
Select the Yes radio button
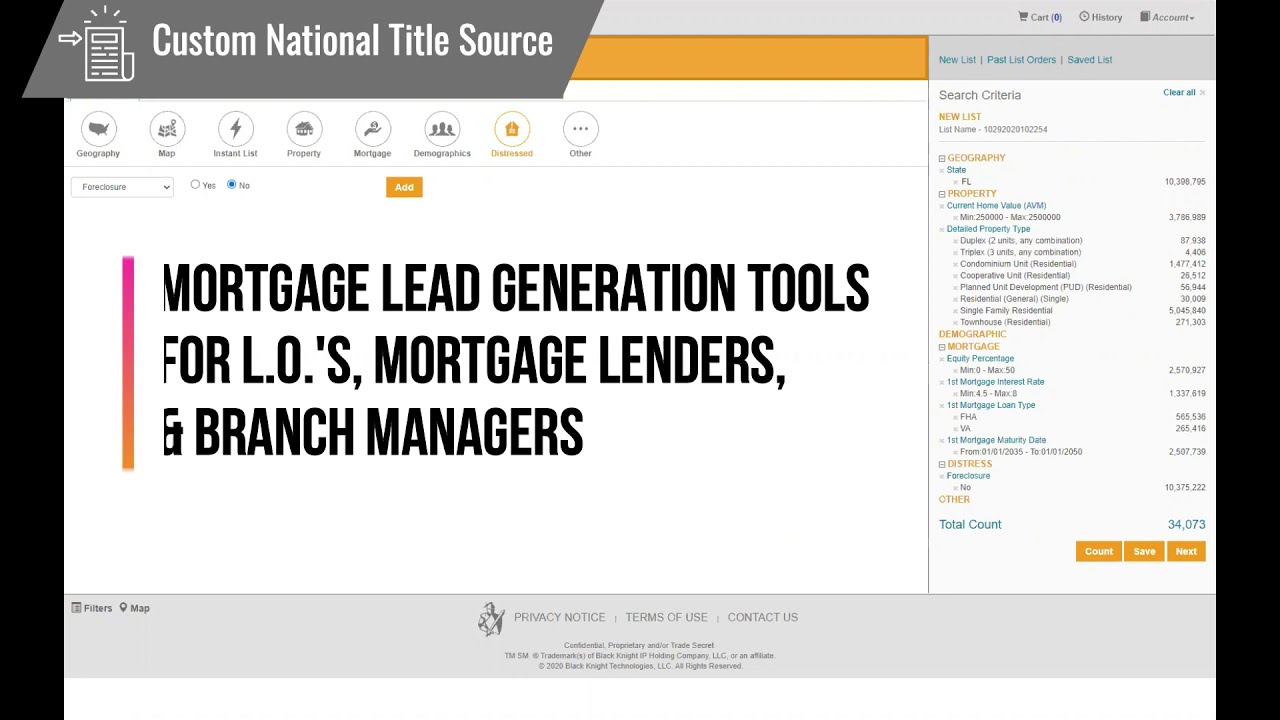pyautogui.click(x=195, y=184)
